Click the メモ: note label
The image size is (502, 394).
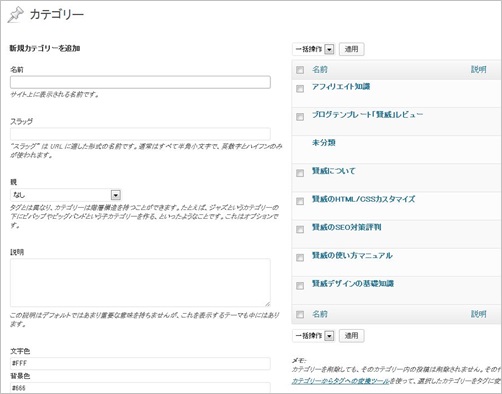tap(299, 360)
